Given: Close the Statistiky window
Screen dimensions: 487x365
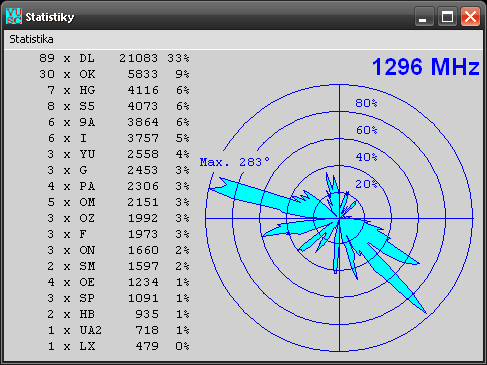Looking at the screenshot, I should pyautogui.click(x=470, y=16).
